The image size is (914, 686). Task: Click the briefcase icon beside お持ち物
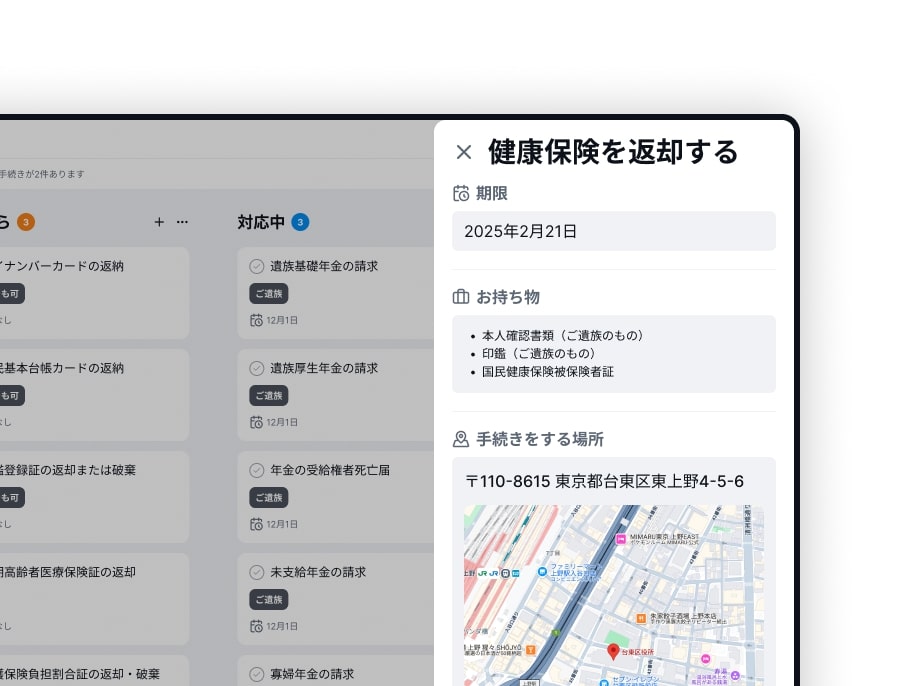coord(461,297)
